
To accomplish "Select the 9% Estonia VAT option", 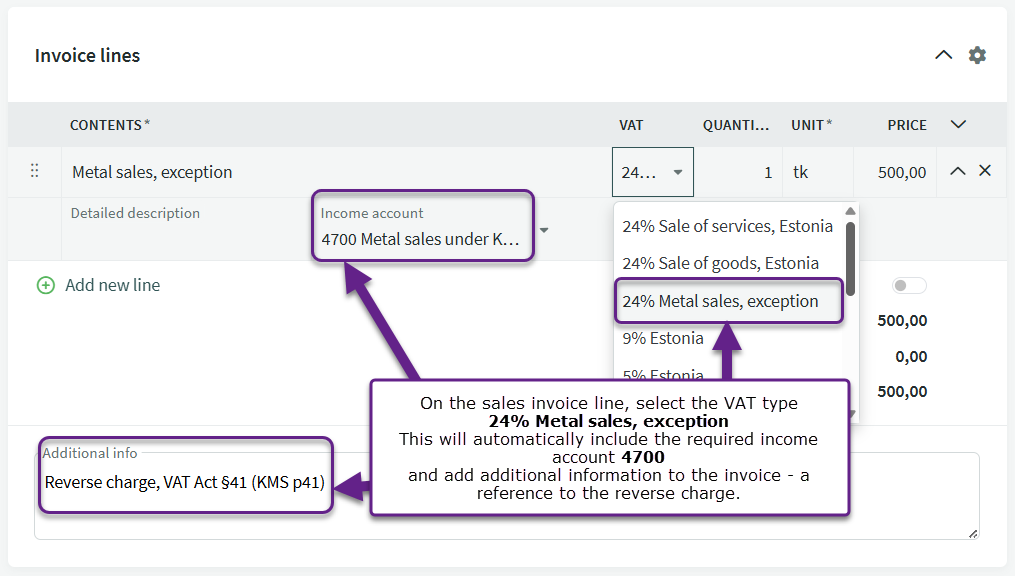I will click(663, 338).
